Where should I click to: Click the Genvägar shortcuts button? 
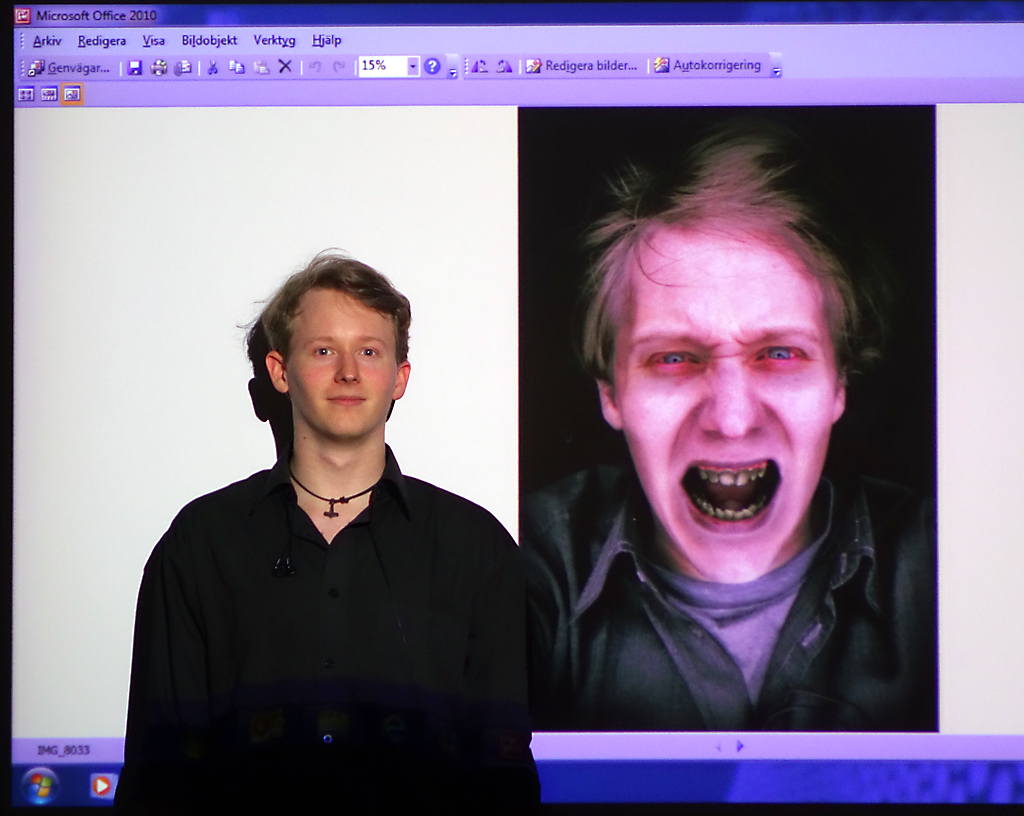coord(69,67)
